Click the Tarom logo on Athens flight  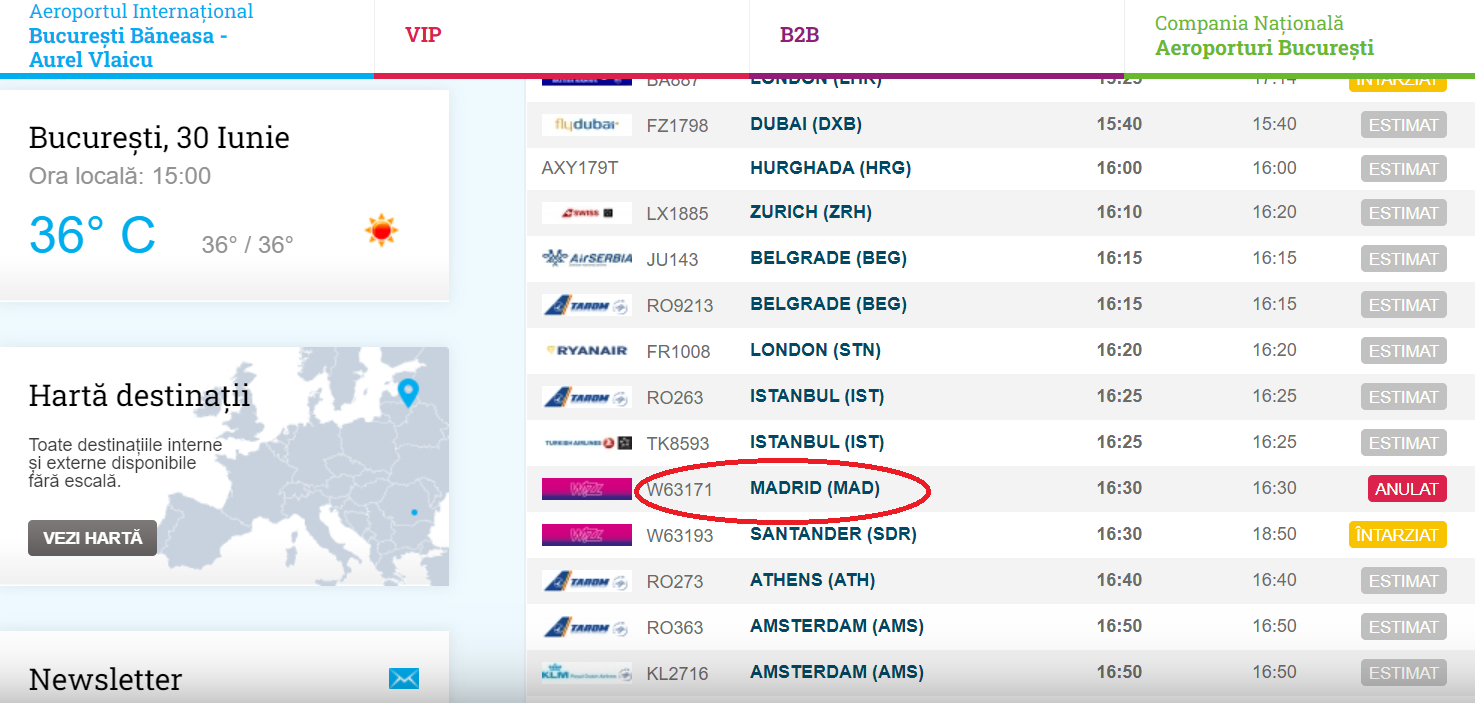click(586, 581)
